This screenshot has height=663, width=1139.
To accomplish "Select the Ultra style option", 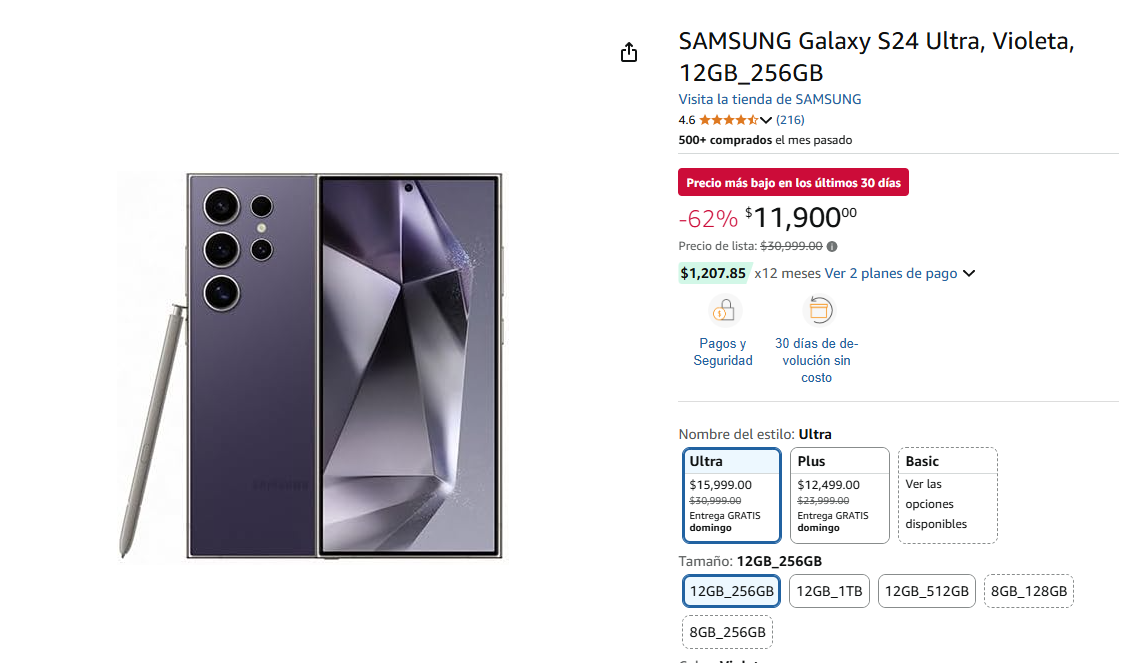I will [x=730, y=495].
